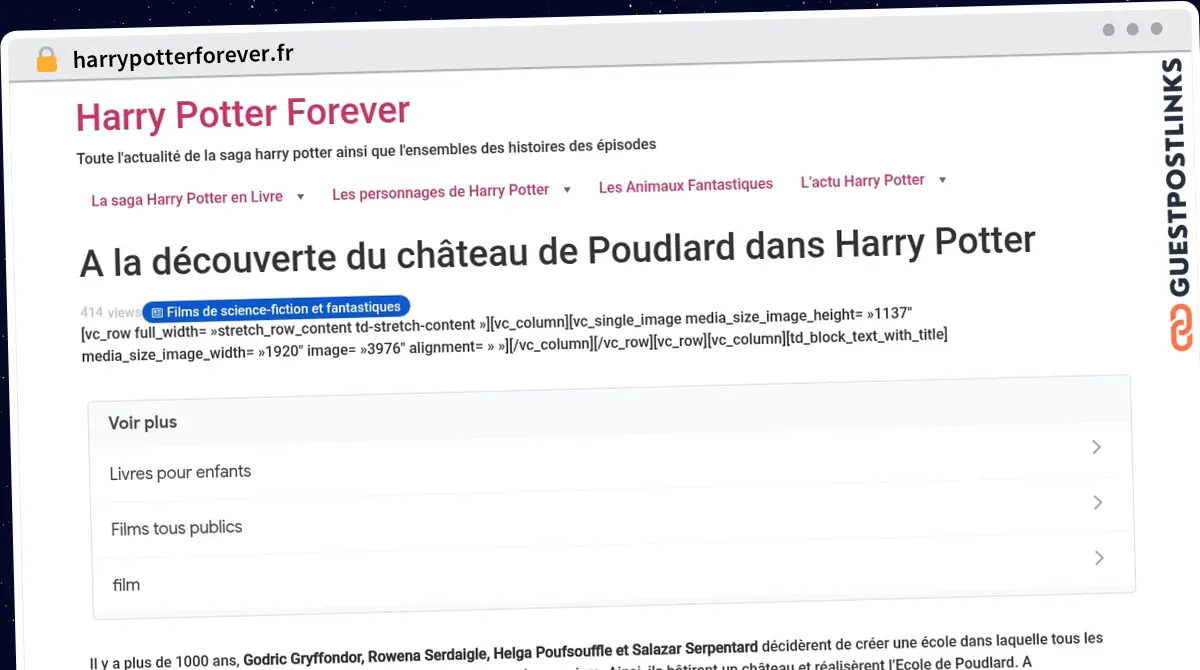Viewport: 1200px width, 670px height.
Task: Click Films de science-fiction et fantastiques tag
Action: click(276, 309)
